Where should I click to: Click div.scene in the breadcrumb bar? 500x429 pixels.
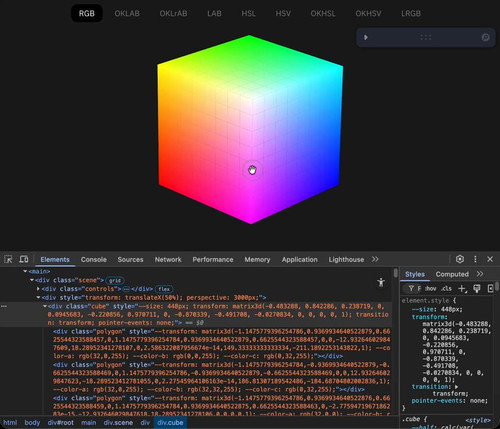pos(118,423)
